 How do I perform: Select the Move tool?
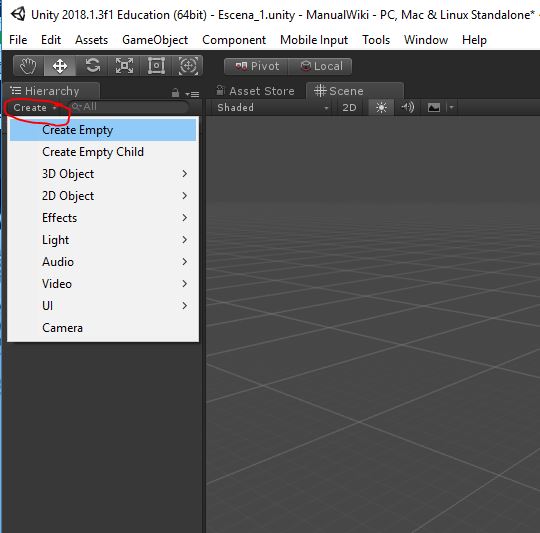60,66
